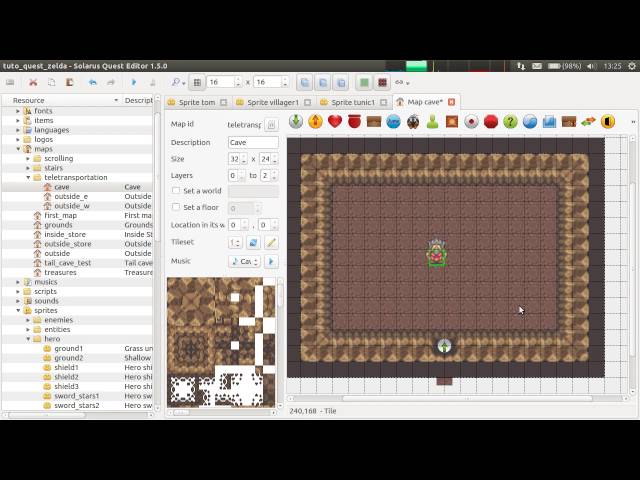The width and height of the screenshot is (640, 480).
Task: Switch to the Sprite tom tab
Action: pos(197,102)
